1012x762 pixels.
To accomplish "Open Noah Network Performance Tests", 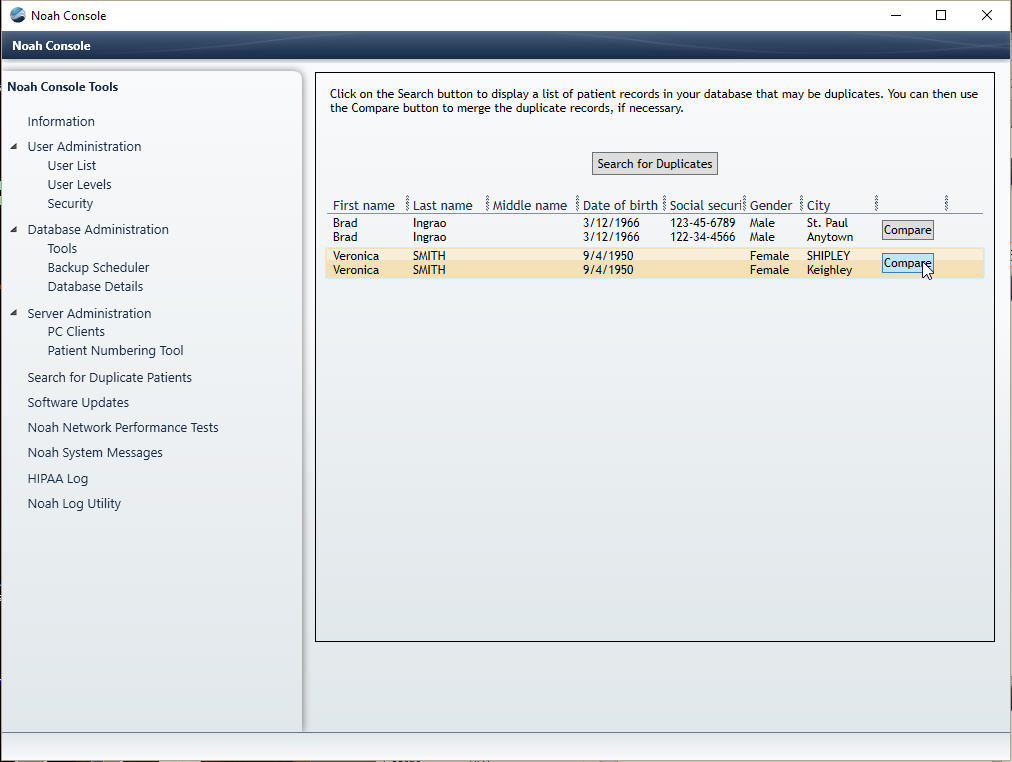I will (123, 428).
